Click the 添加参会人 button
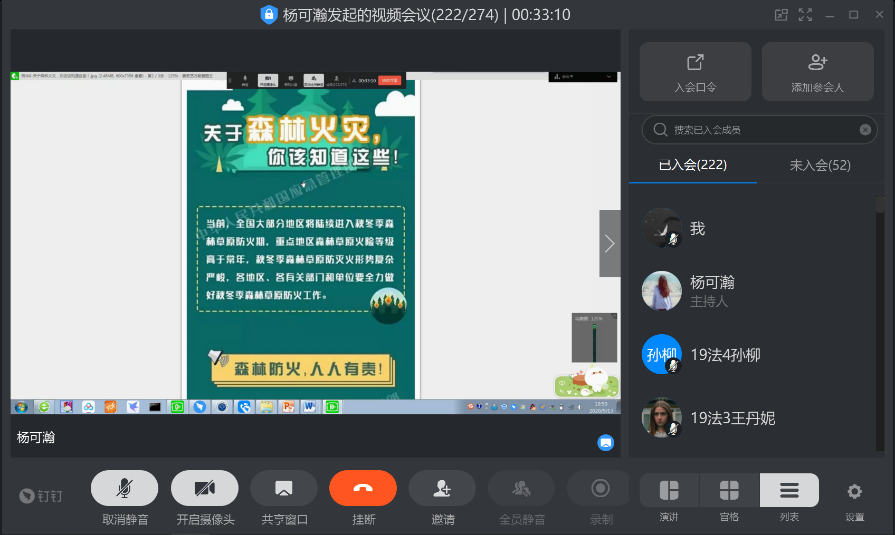The image size is (895, 535). click(817, 71)
